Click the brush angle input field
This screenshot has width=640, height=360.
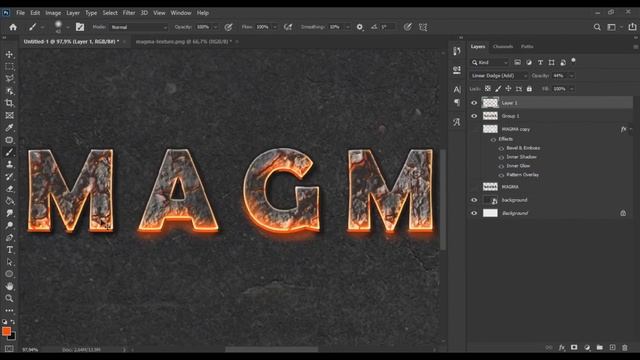[x=388, y=27]
